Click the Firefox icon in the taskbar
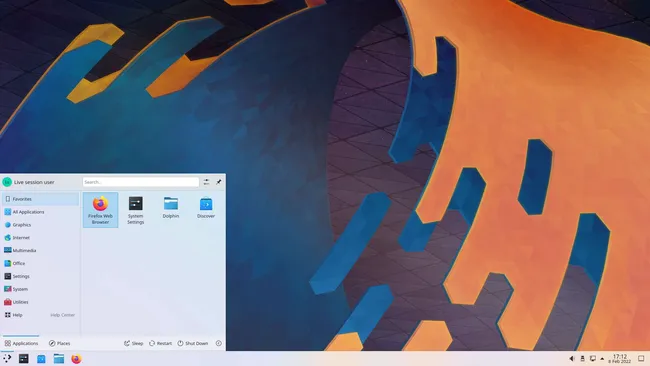 (76, 359)
